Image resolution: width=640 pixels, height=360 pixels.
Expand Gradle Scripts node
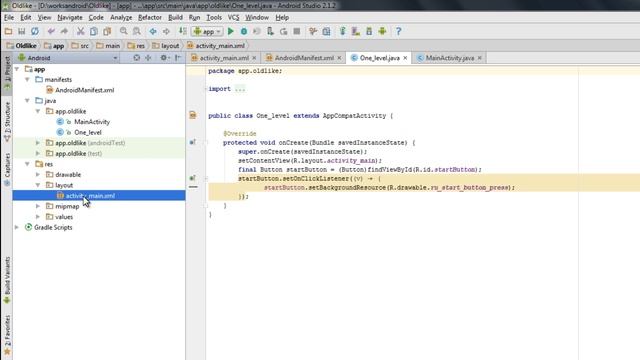pyautogui.click(x=17, y=227)
